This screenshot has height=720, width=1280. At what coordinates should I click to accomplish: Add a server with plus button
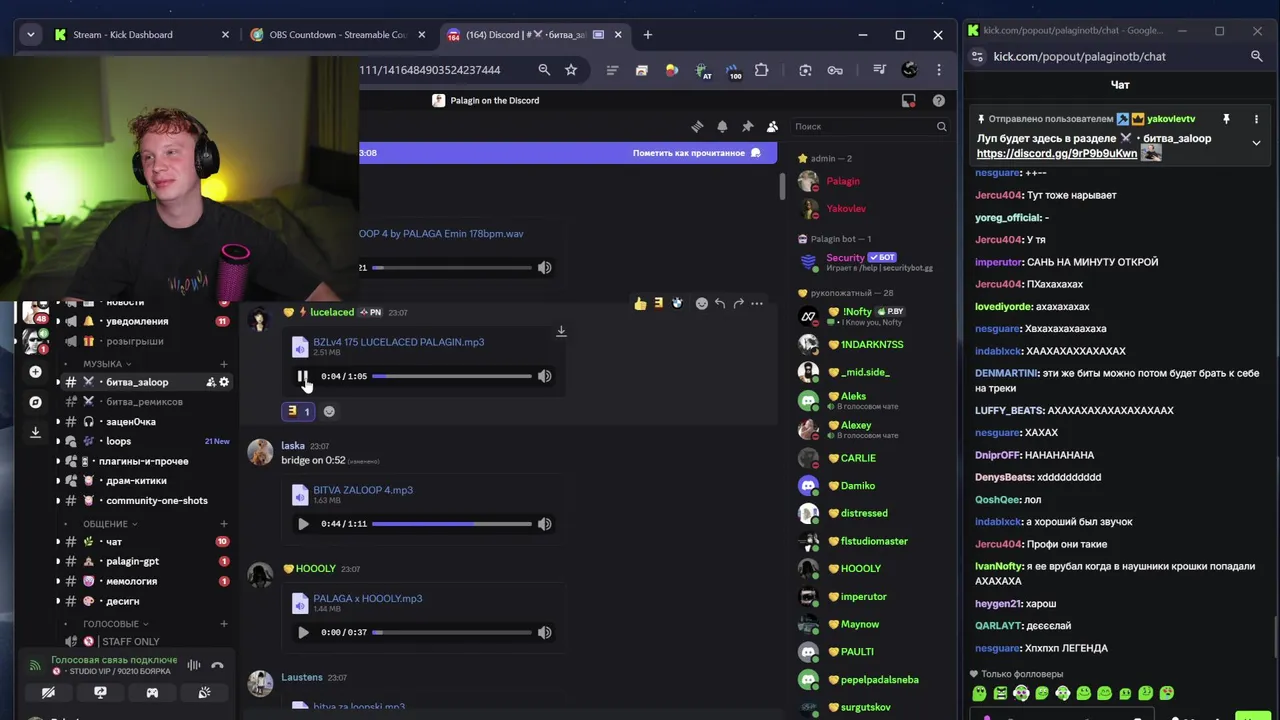[x=35, y=372]
